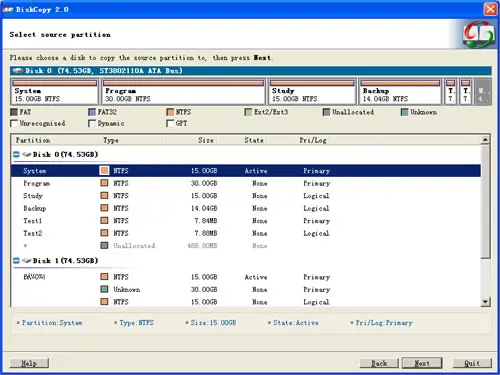
Task: Select the Unallocated 488.80MB row
Action: pos(246,245)
